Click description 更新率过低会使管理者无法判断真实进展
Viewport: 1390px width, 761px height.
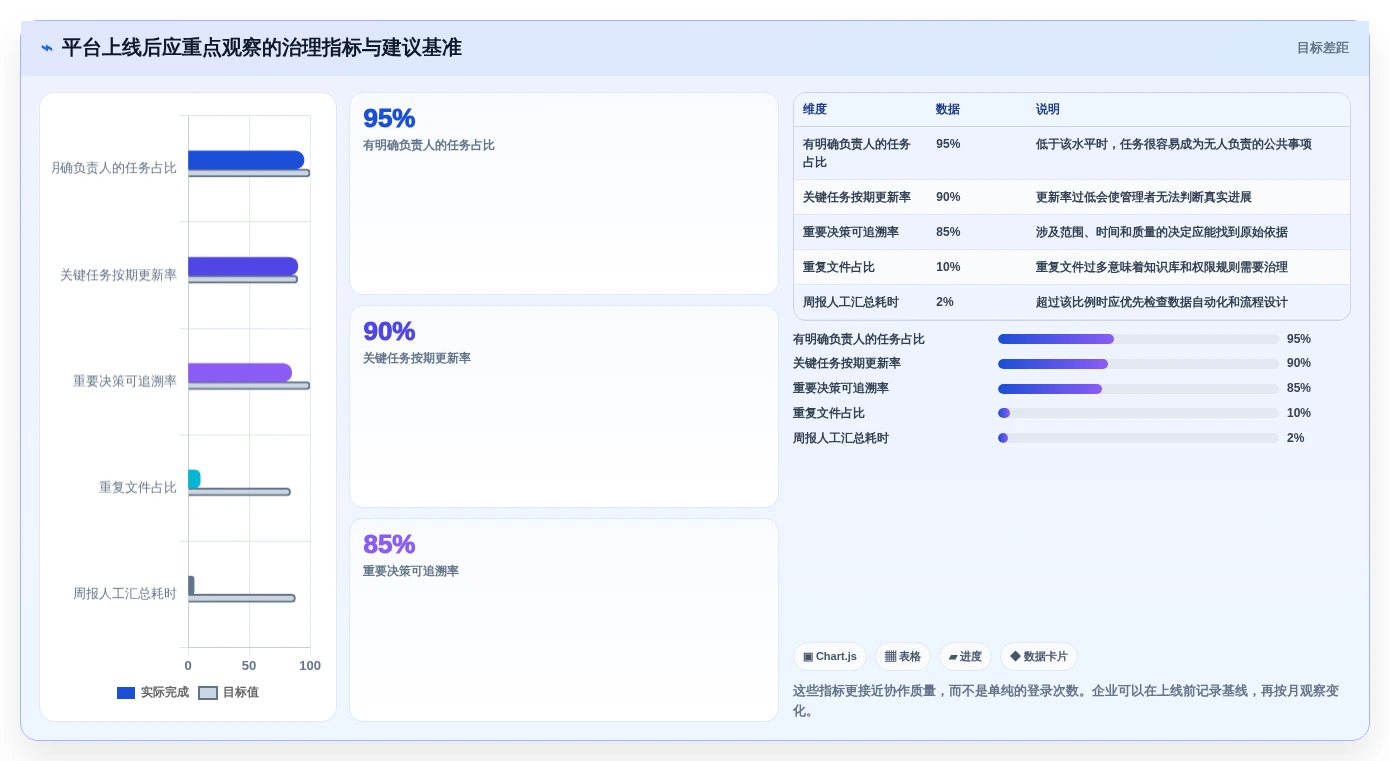click(1144, 197)
